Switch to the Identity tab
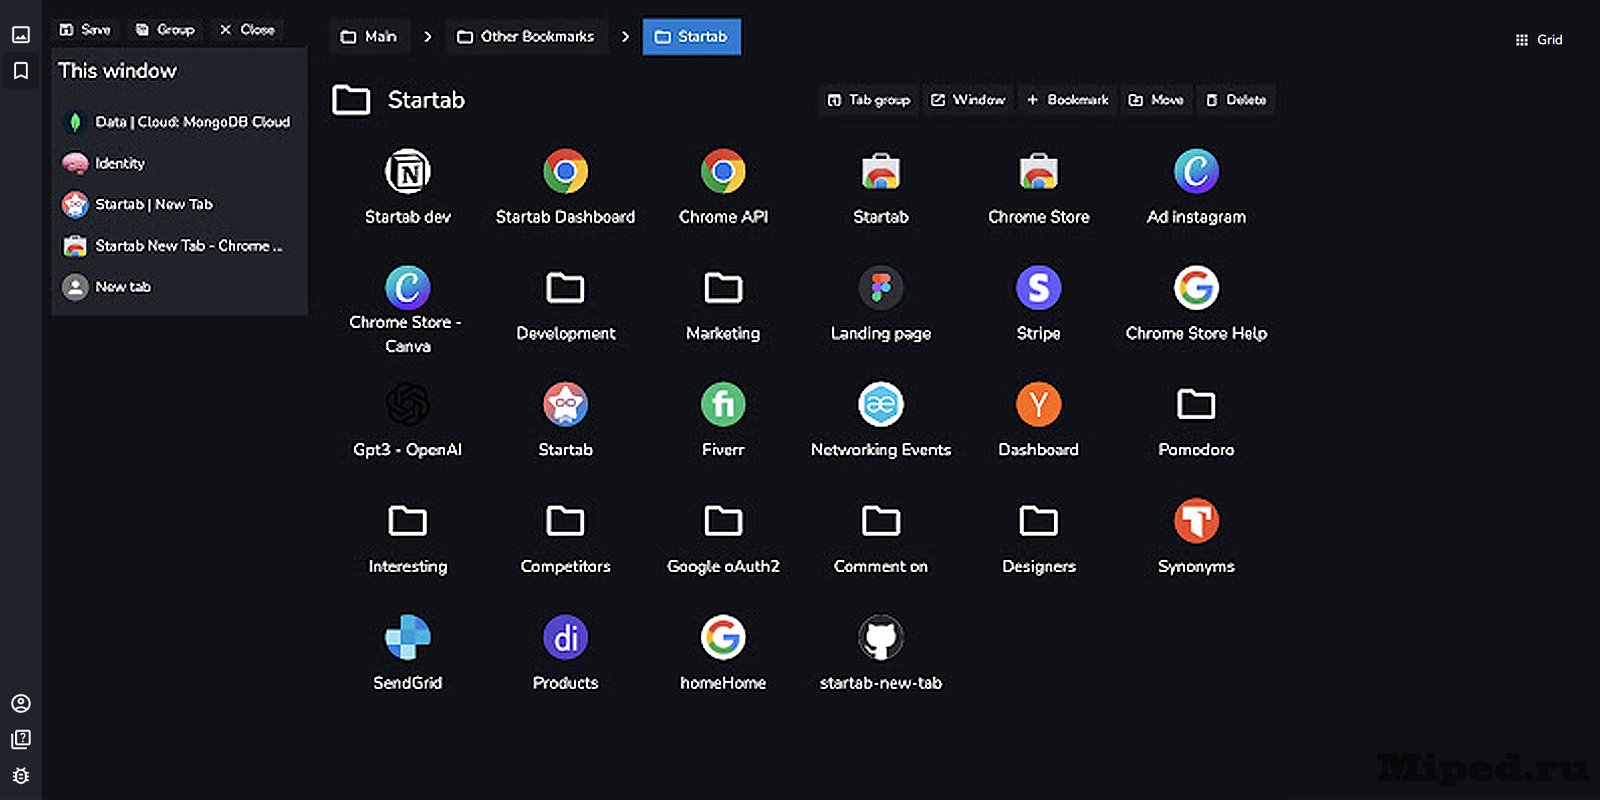This screenshot has height=800, width=1600. click(x=178, y=163)
